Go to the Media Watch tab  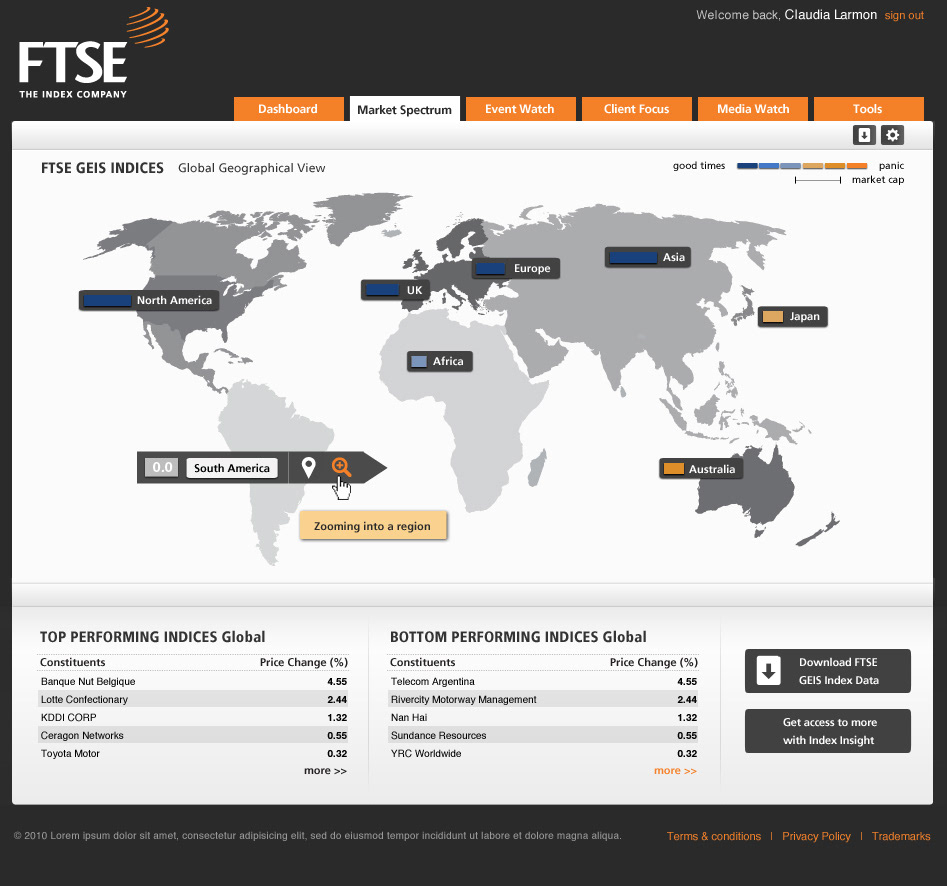click(x=753, y=109)
